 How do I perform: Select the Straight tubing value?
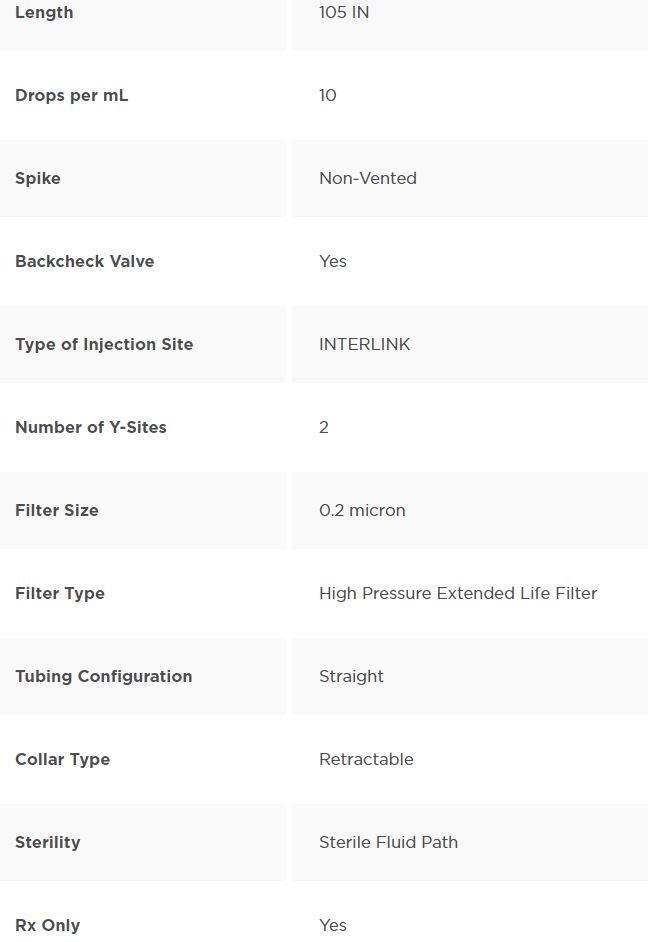pos(351,676)
